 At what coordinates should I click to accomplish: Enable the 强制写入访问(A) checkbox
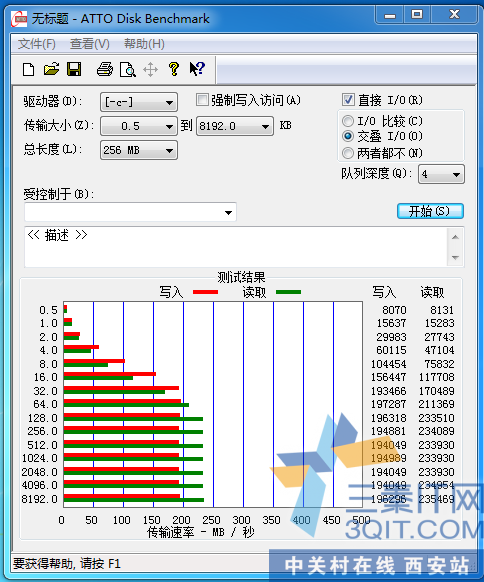(x=202, y=100)
